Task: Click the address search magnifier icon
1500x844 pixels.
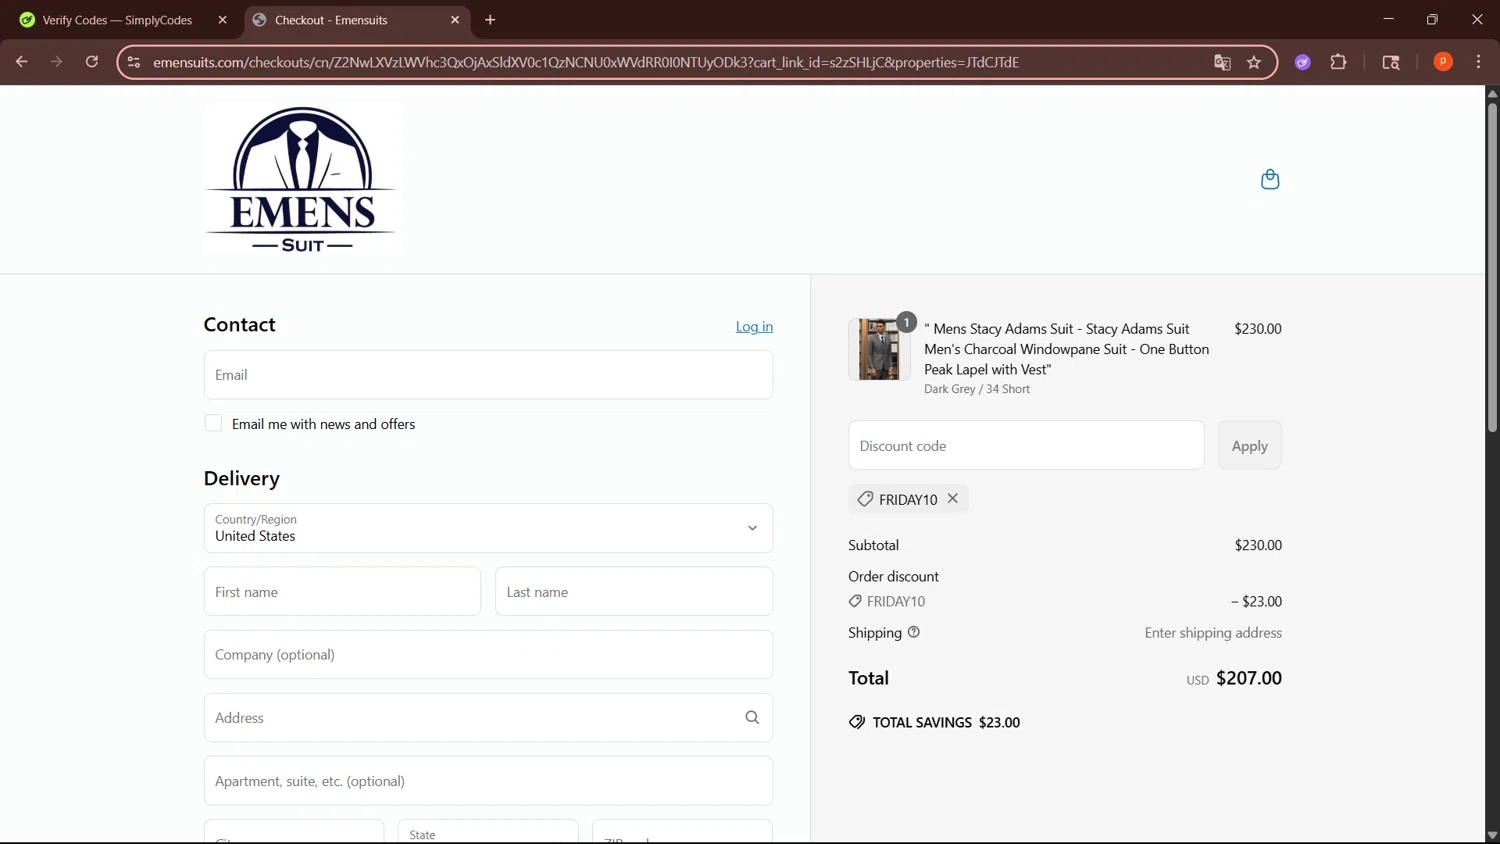Action: [752, 717]
